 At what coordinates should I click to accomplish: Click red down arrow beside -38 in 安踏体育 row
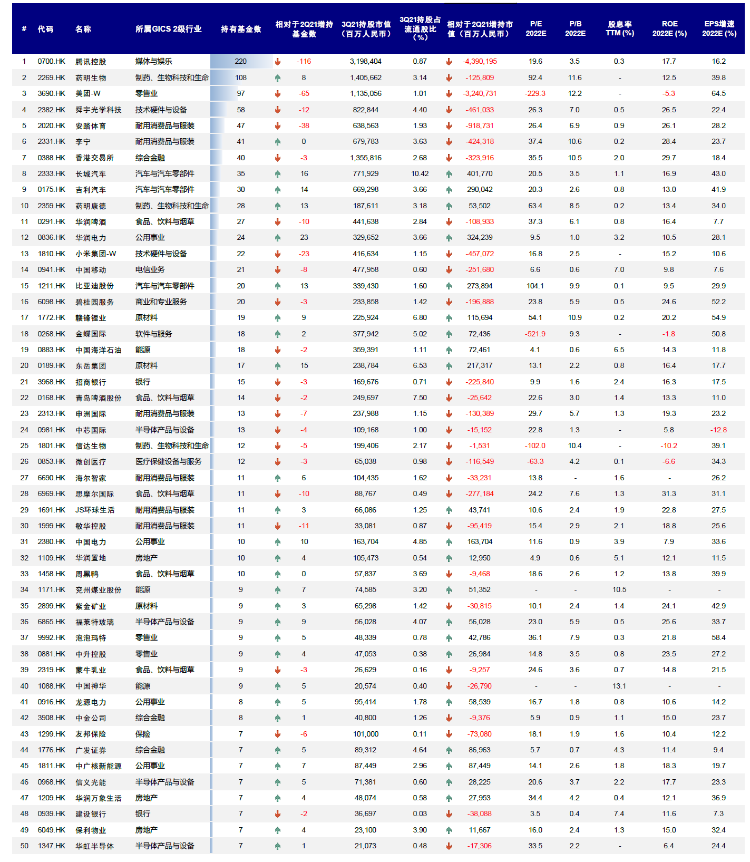pos(278,126)
